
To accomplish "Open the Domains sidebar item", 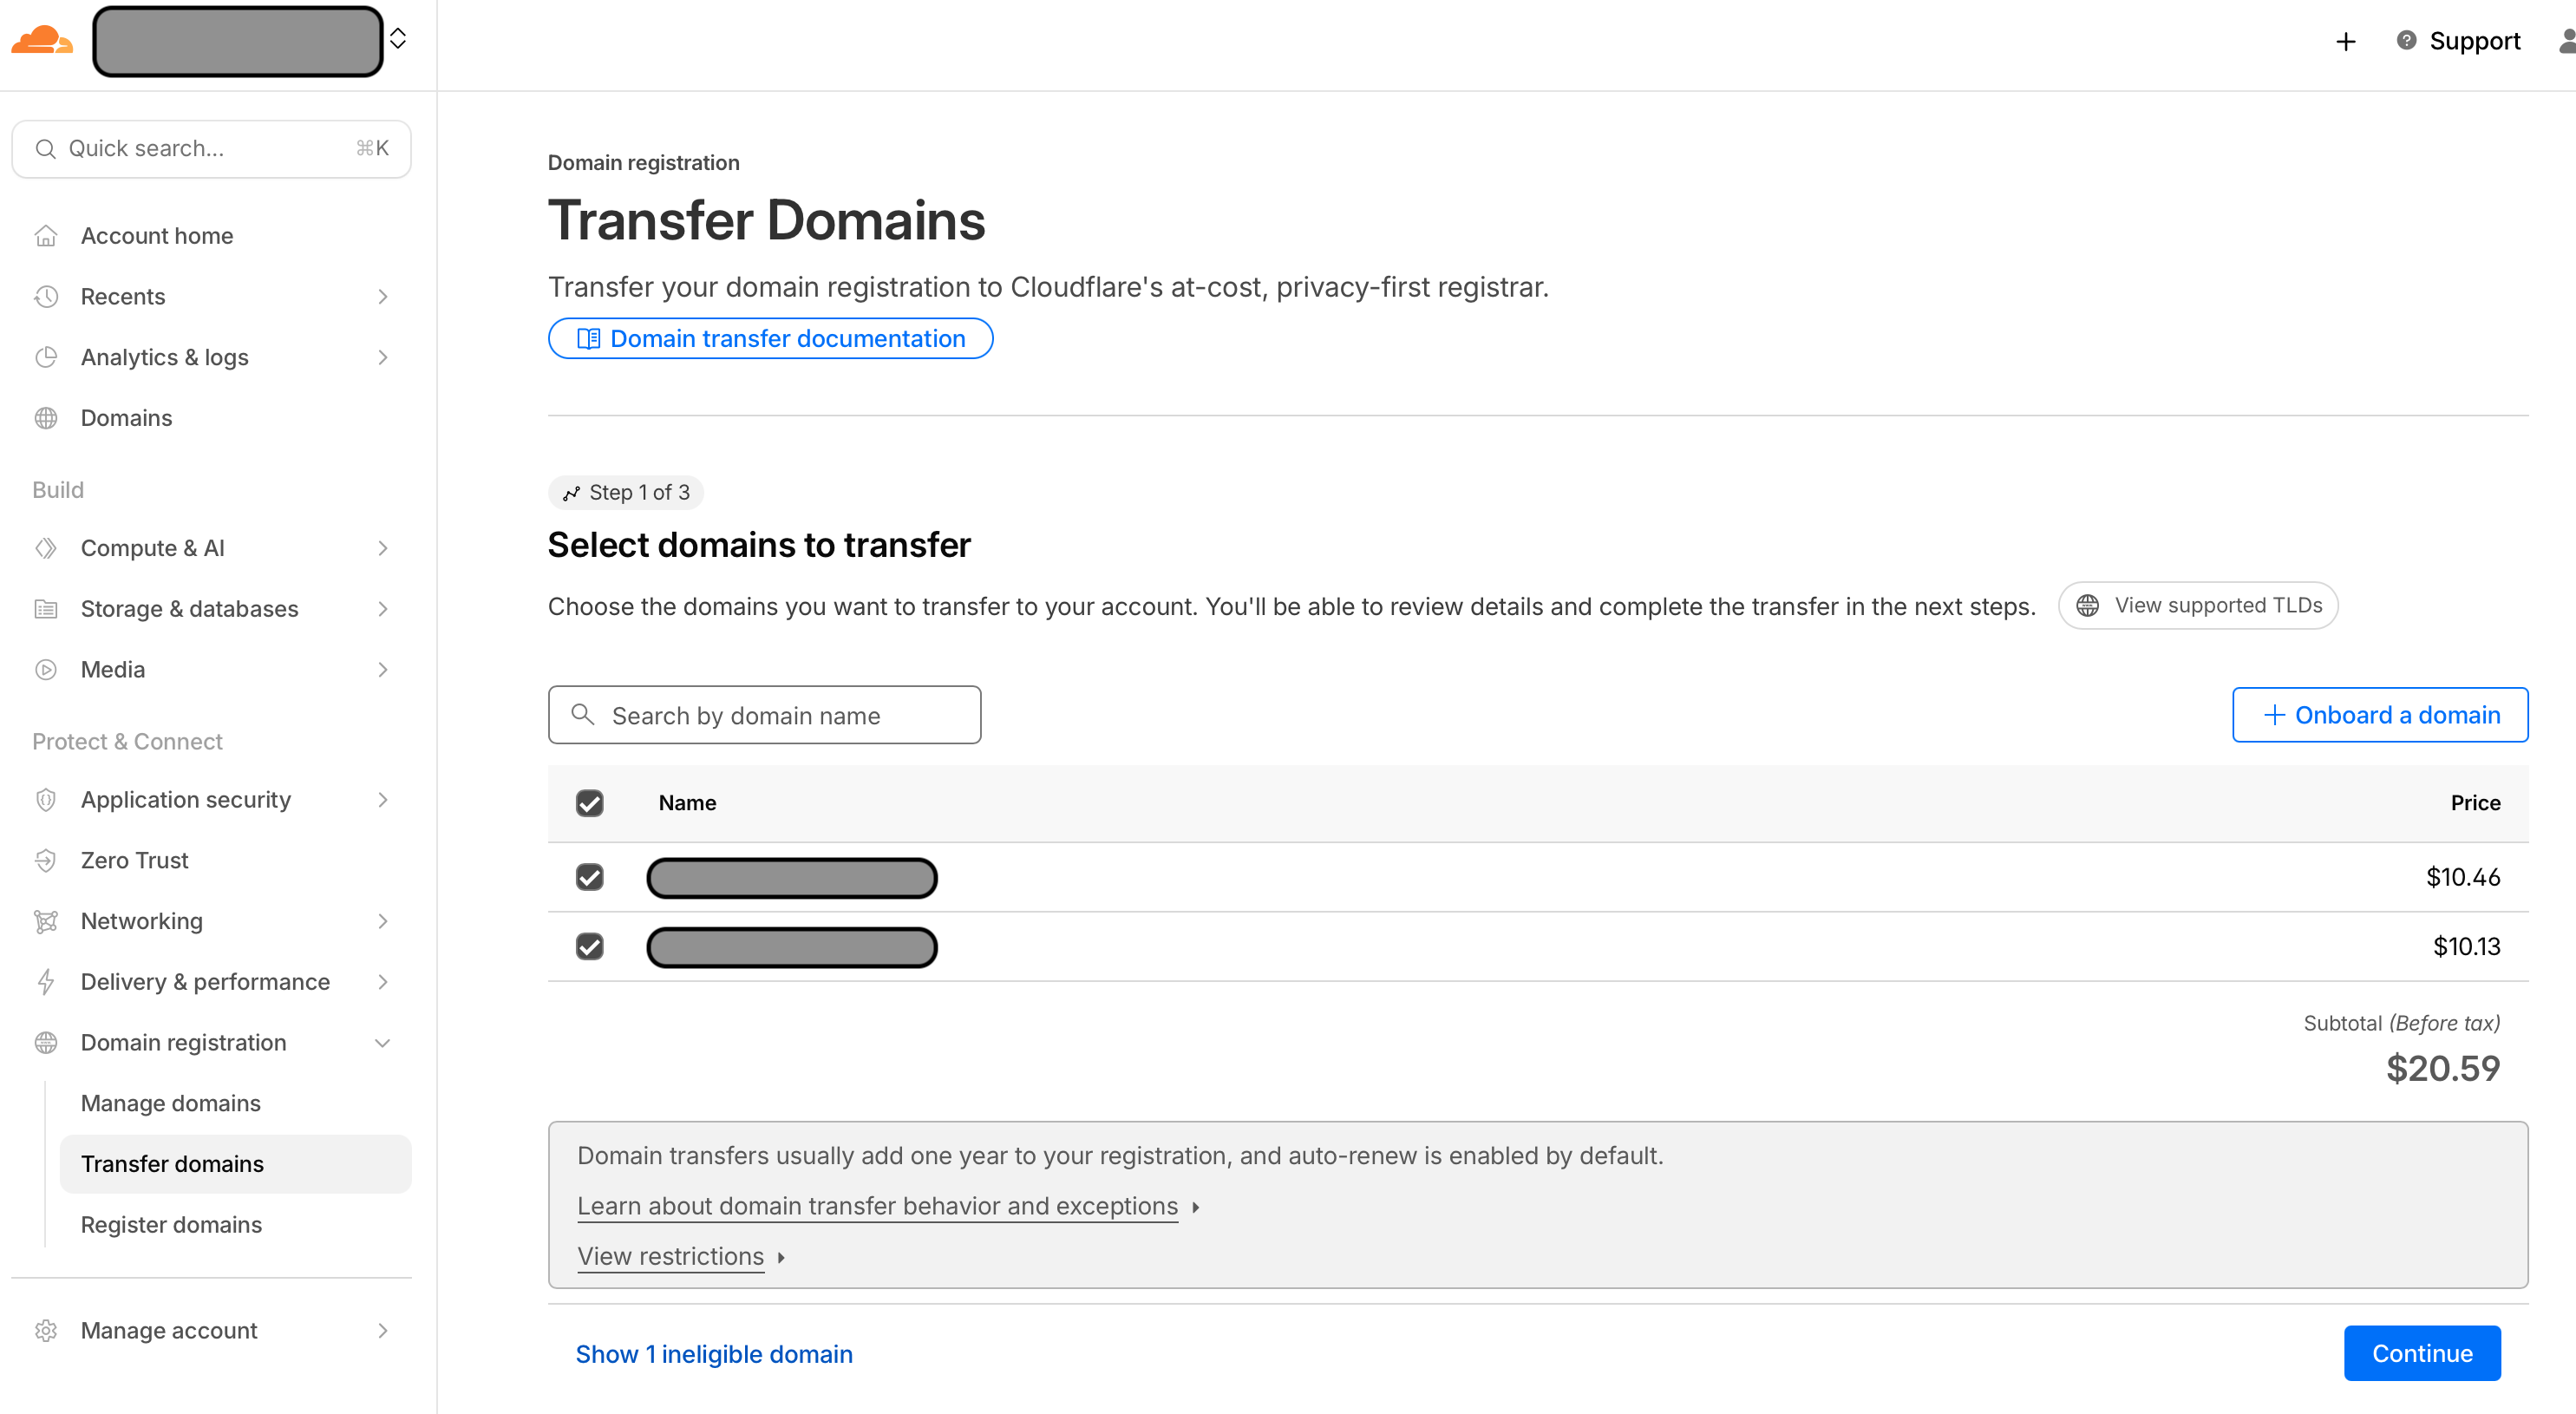I will coord(126,418).
